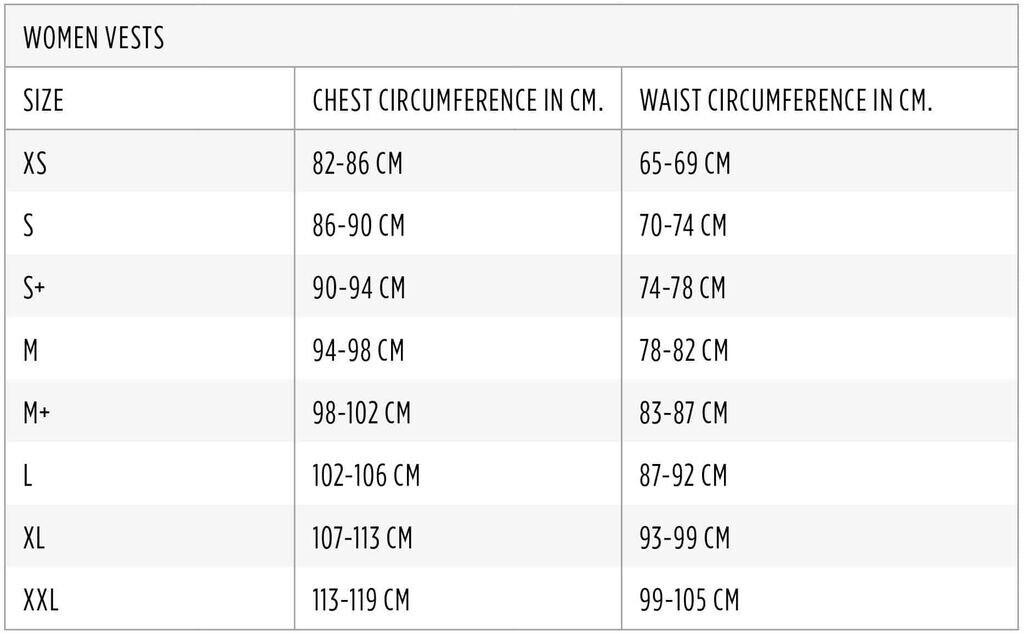Click the WOMEN VESTS table title
Viewport: 1024px width, 634px height.
[93, 39]
